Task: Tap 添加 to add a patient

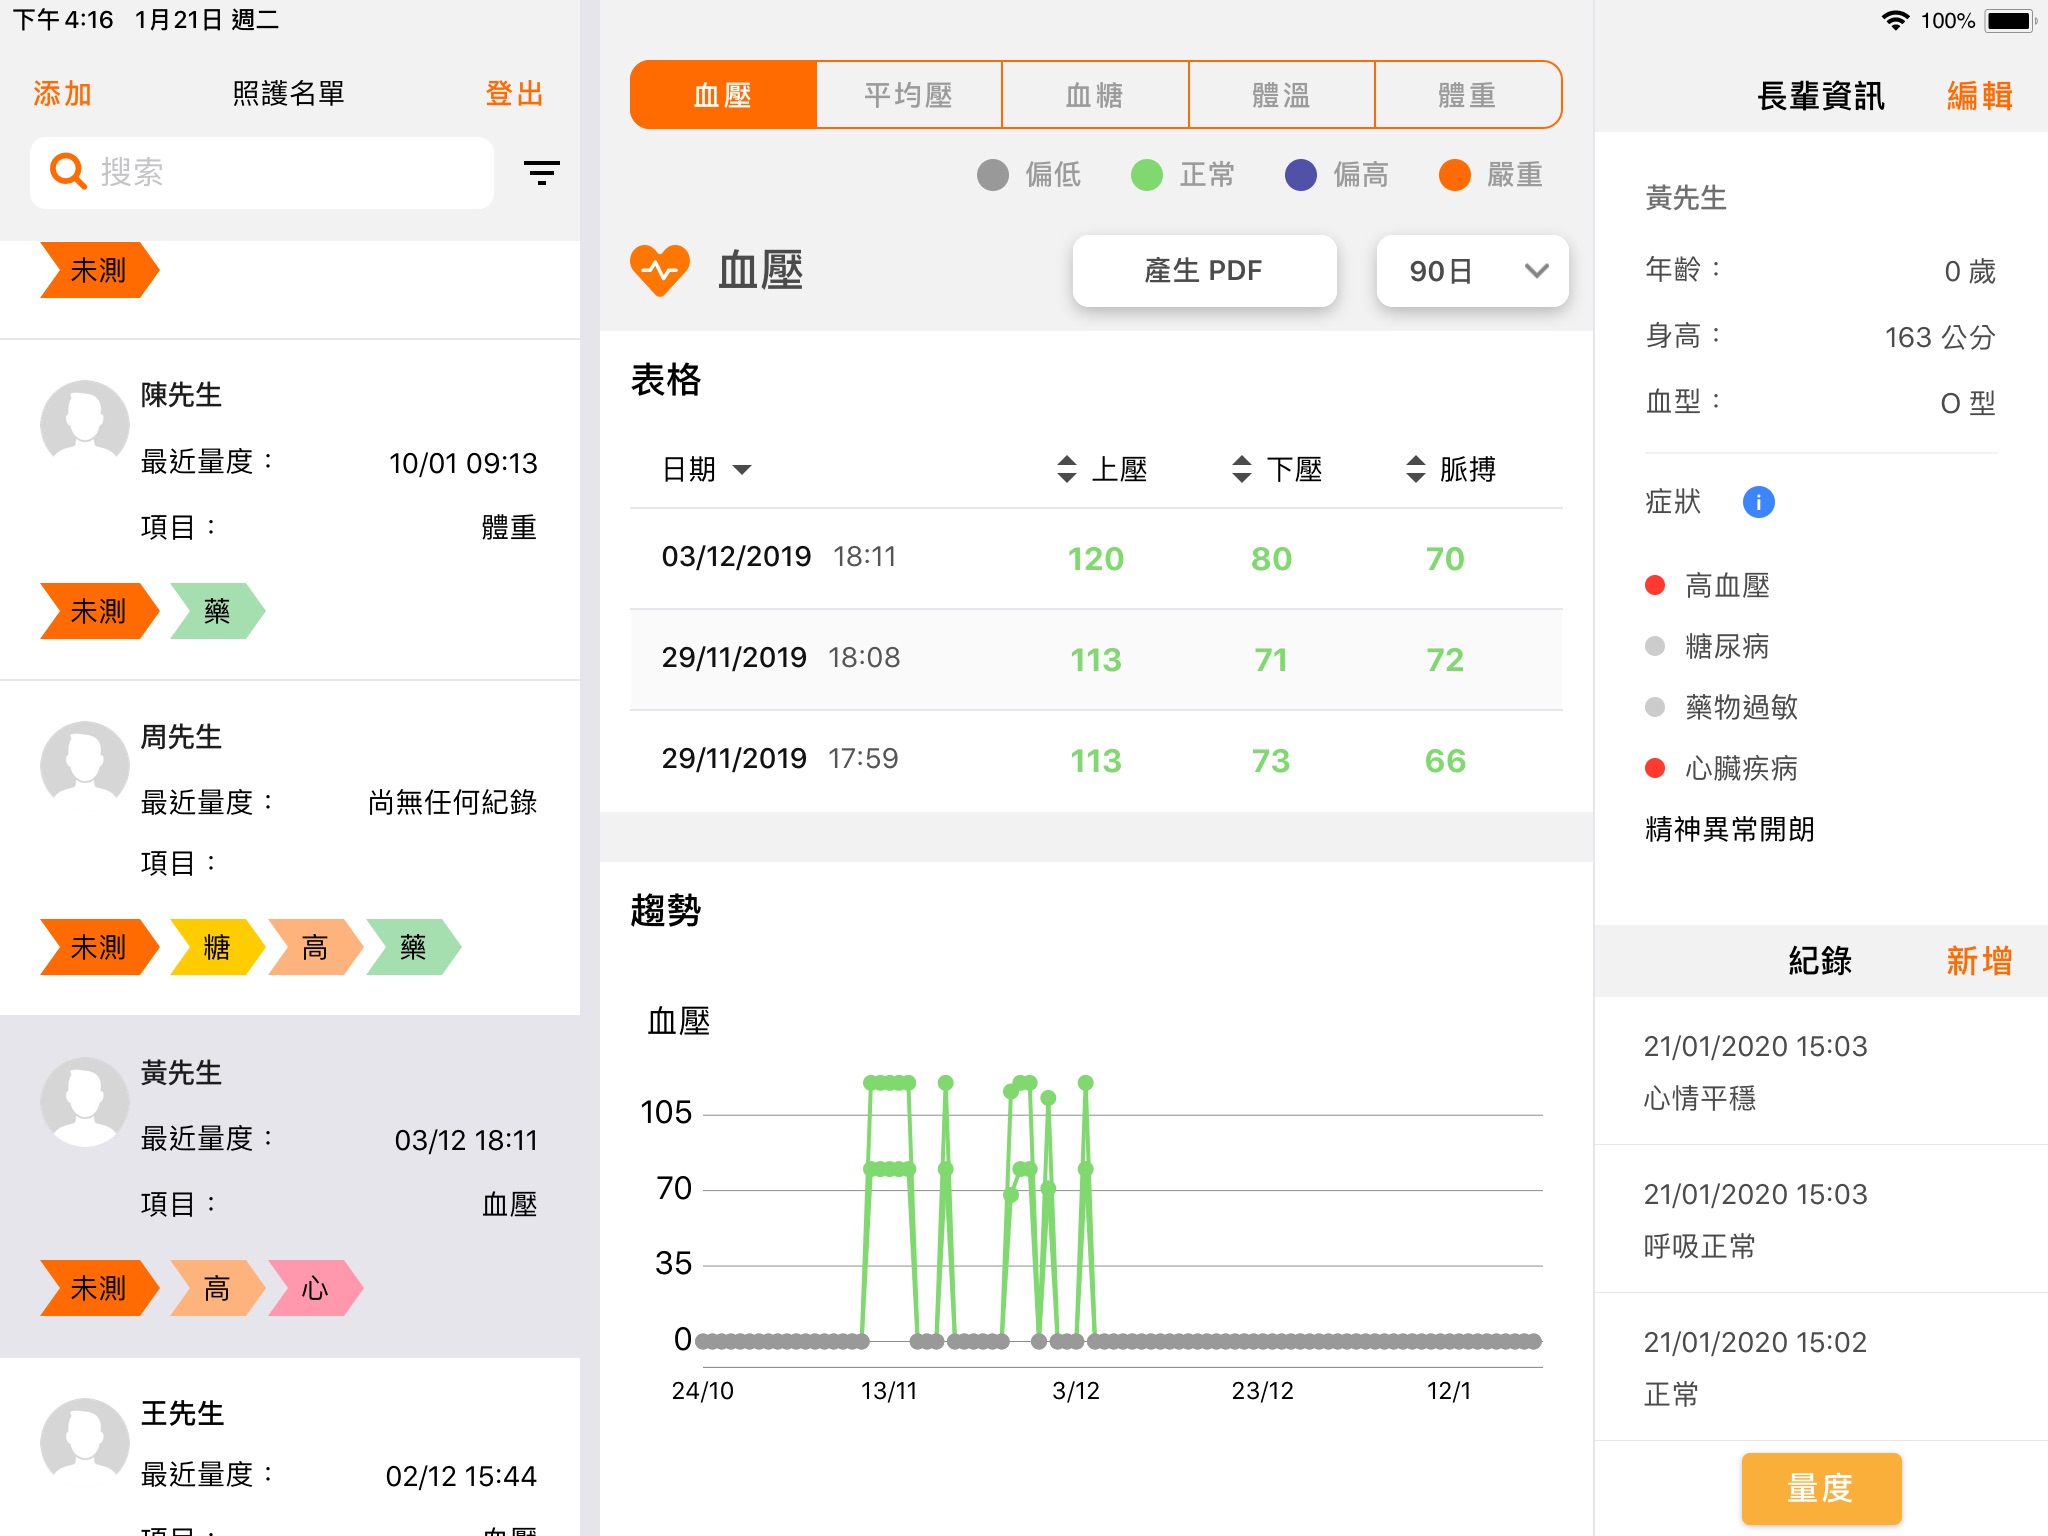Action: tap(62, 94)
